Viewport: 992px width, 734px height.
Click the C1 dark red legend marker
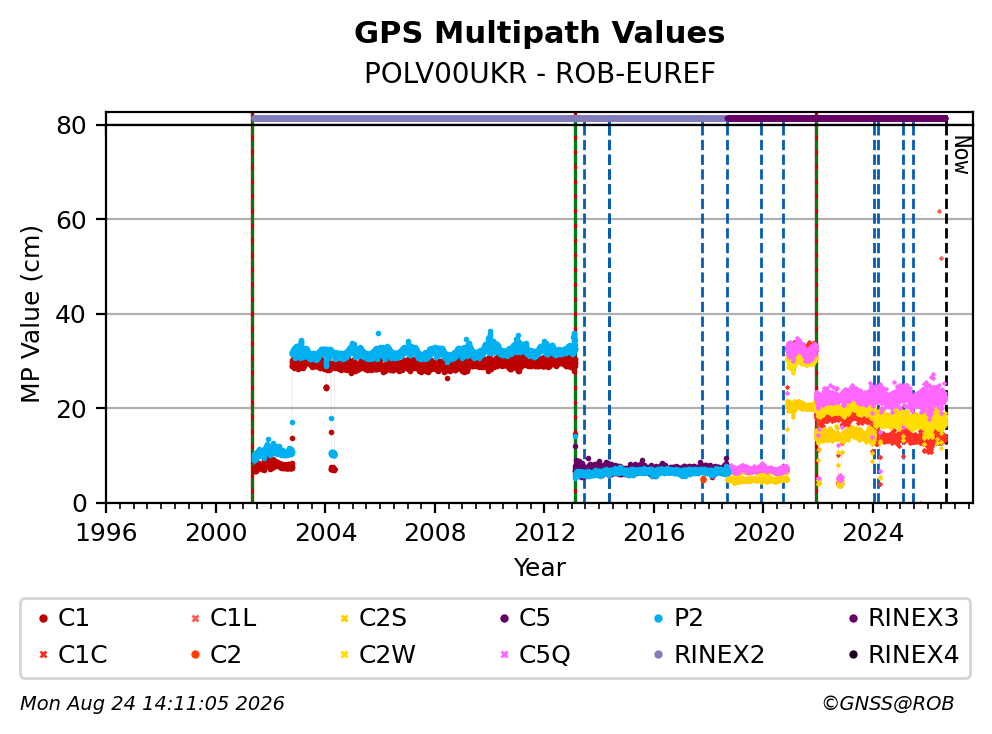point(43,618)
